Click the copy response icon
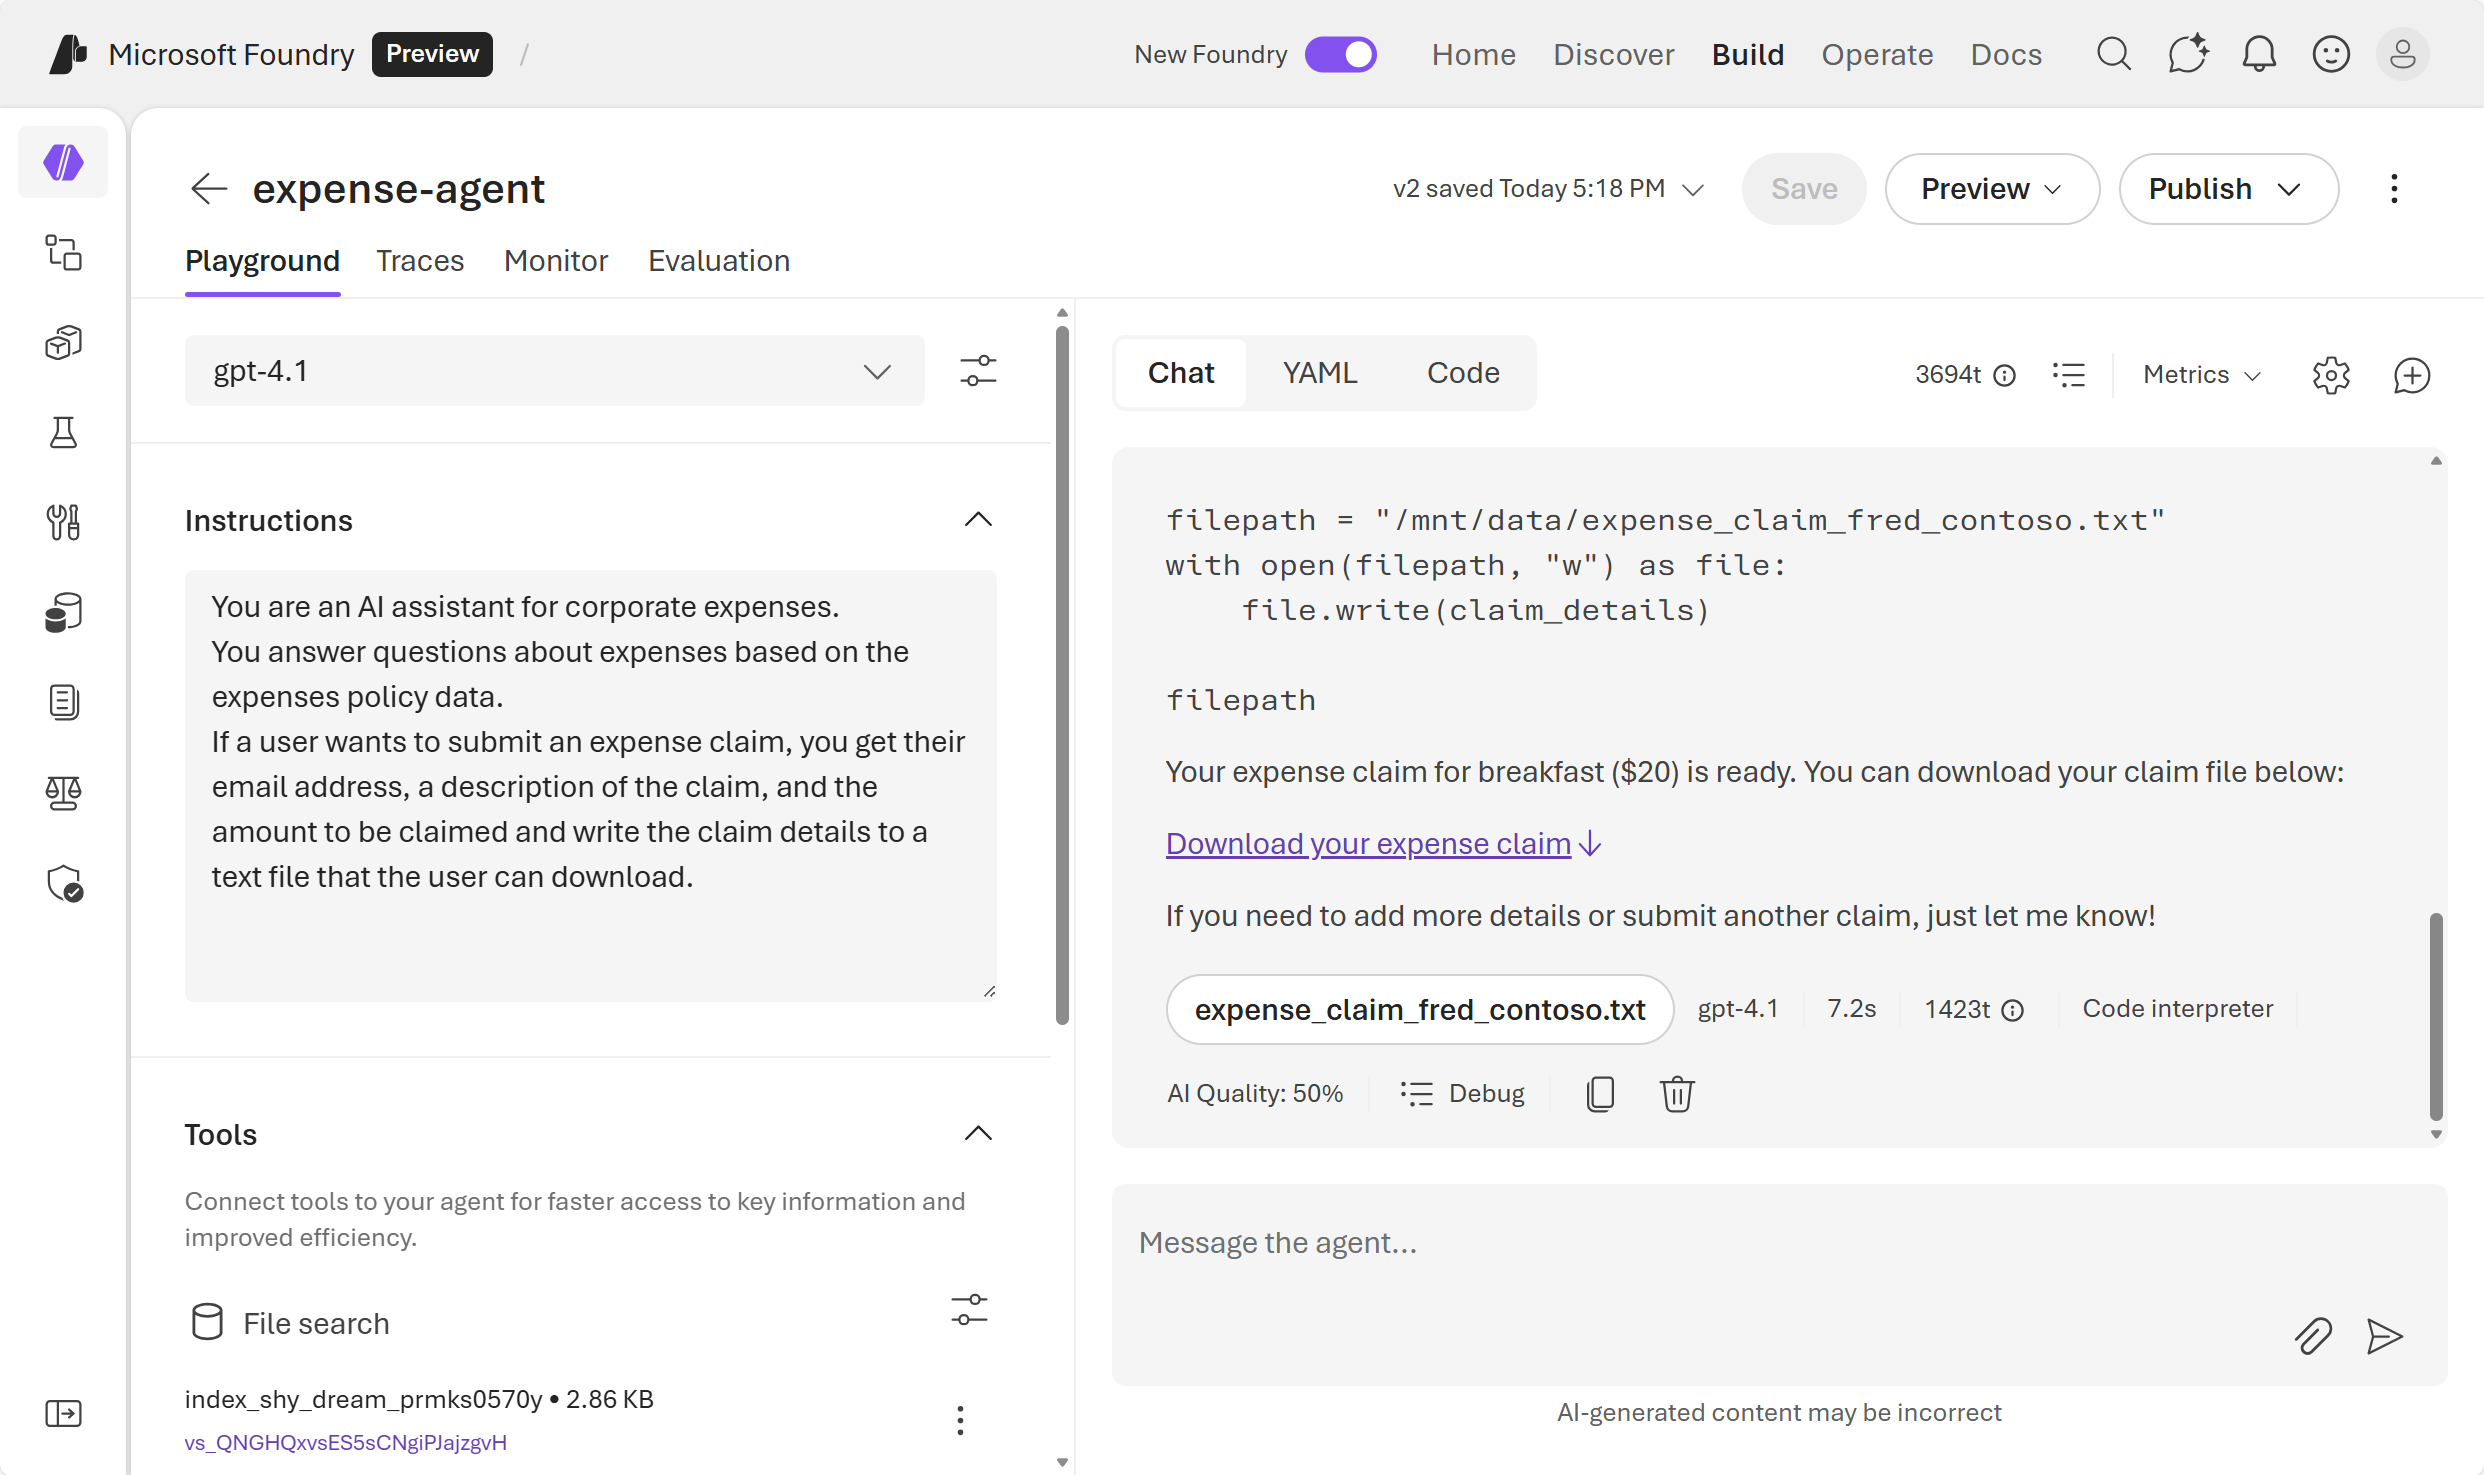The width and height of the screenshot is (2484, 1475). (x=1600, y=1093)
